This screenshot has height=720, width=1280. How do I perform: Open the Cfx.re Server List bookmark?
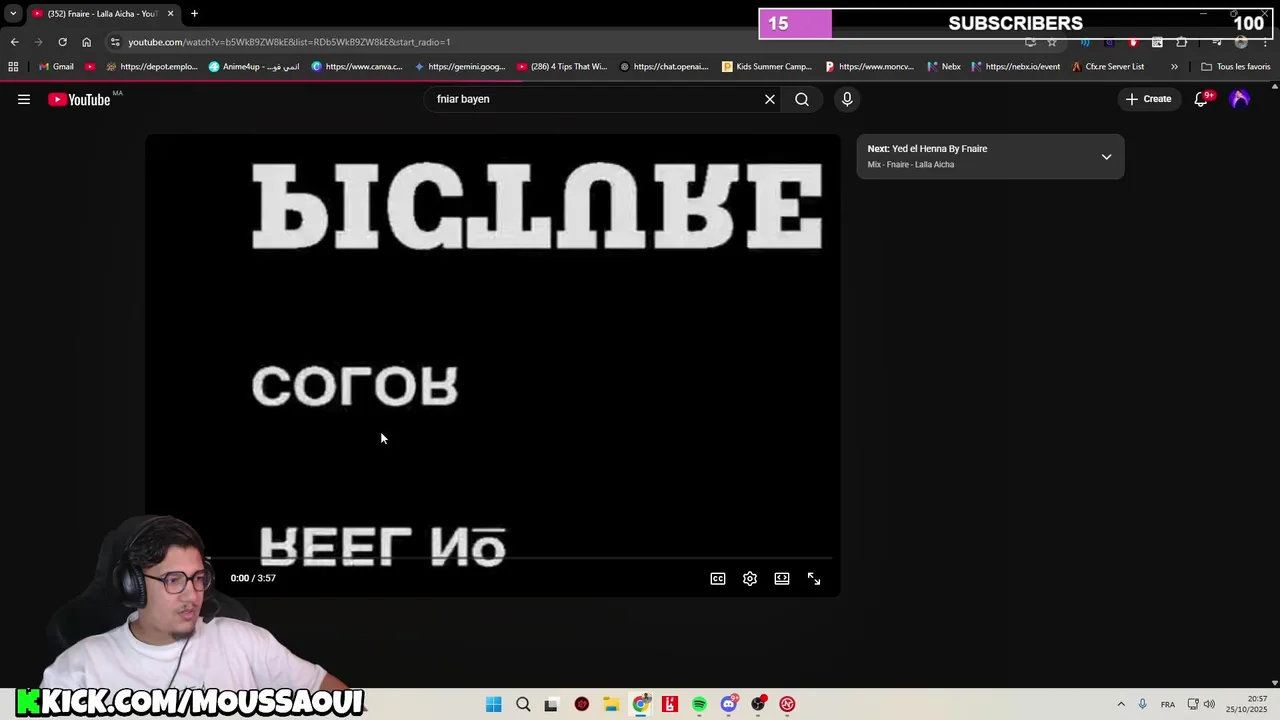[1107, 67]
